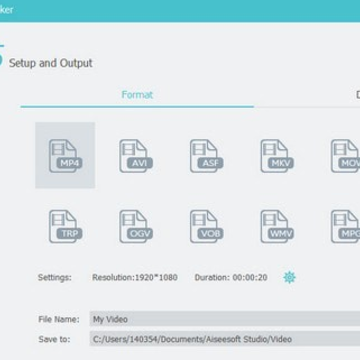The height and width of the screenshot is (360, 360).
Task: Select MKV as output format
Action: (x=277, y=156)
